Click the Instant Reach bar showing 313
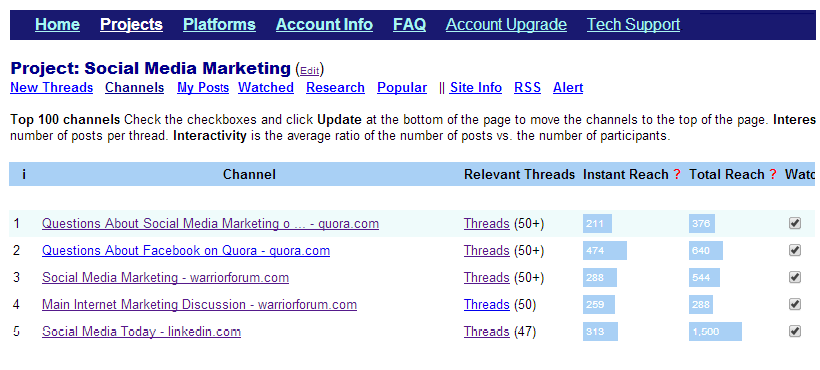The image size is (820, 370). point(600,331)
